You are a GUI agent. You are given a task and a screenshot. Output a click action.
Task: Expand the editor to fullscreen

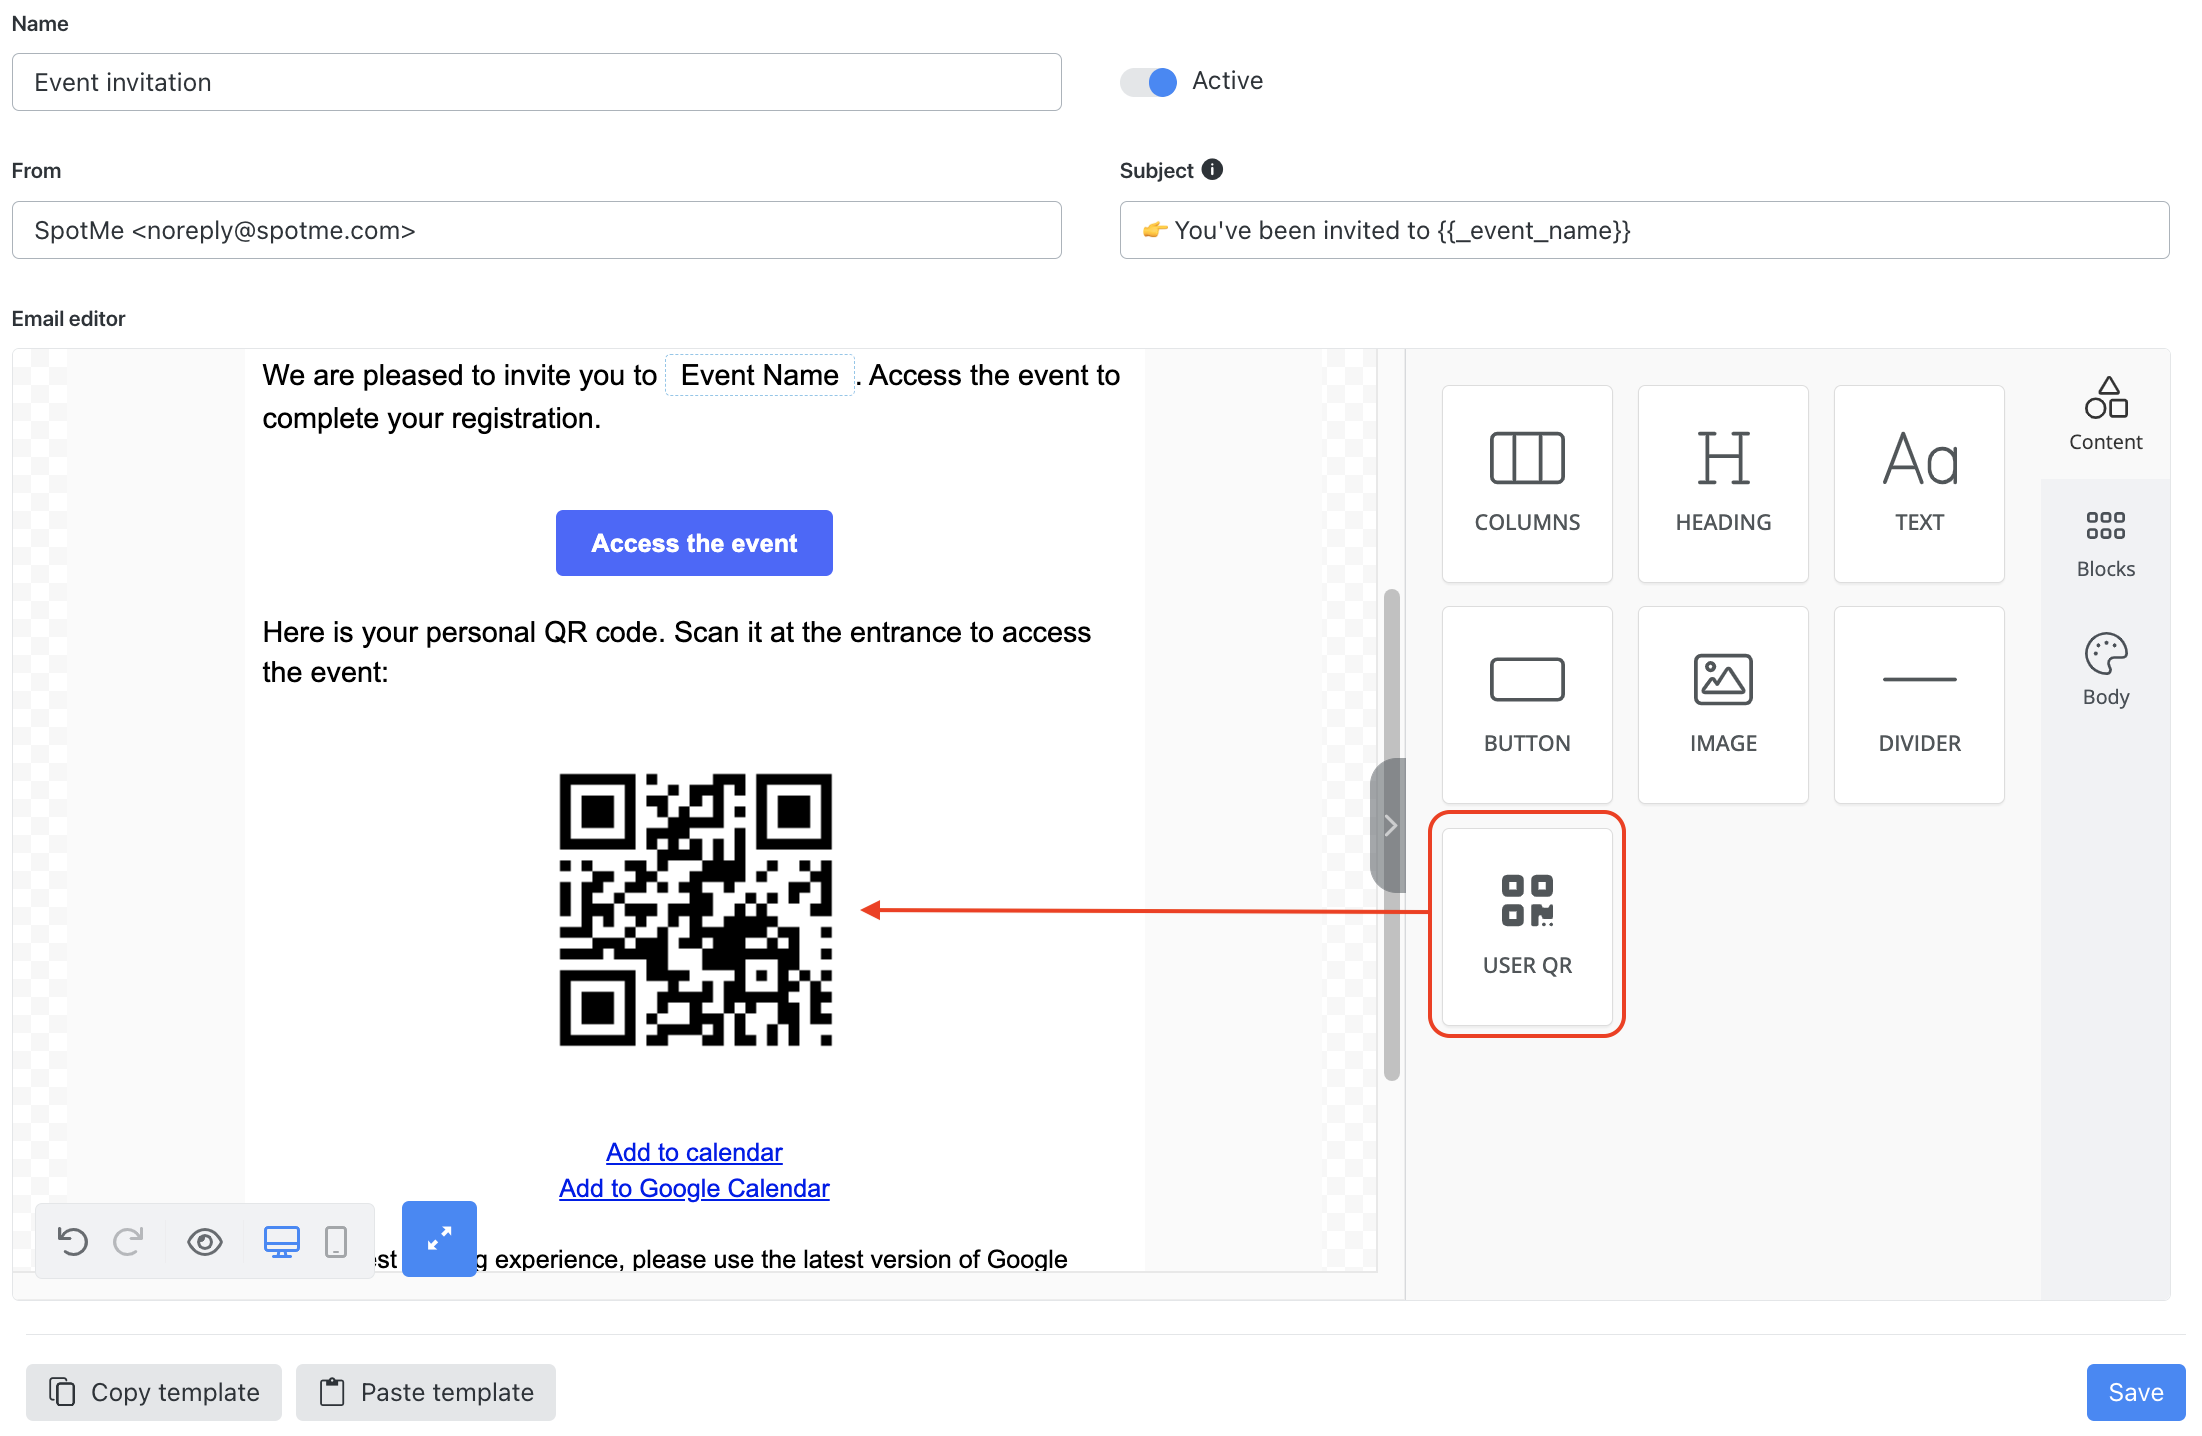point(439,1239)
